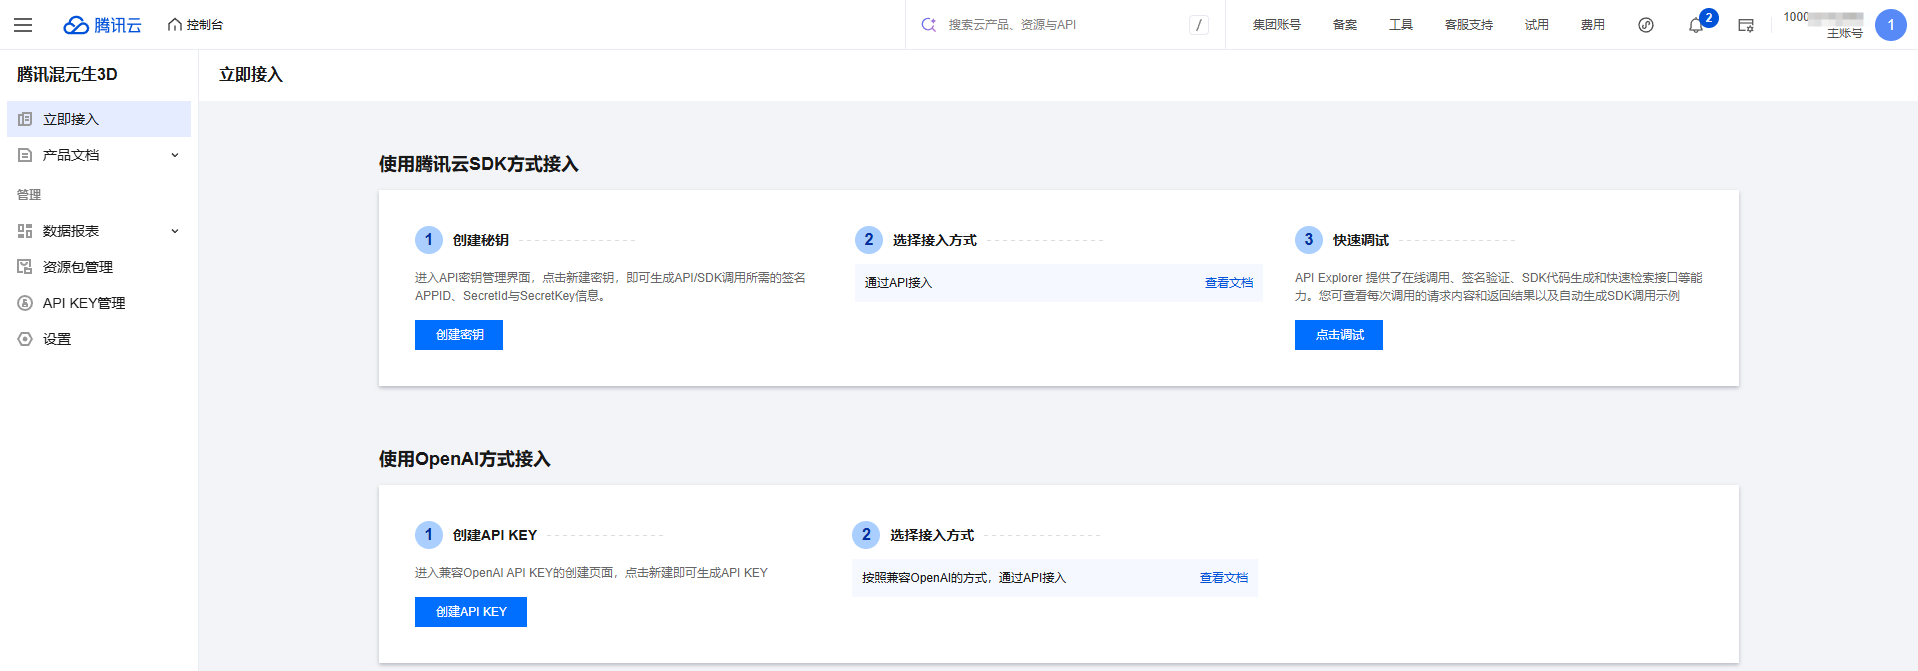Screen dimensions: 1918x671
Task: Click the 使用腾讯云SDK方式接入 heading
Action: click(478, 164)
